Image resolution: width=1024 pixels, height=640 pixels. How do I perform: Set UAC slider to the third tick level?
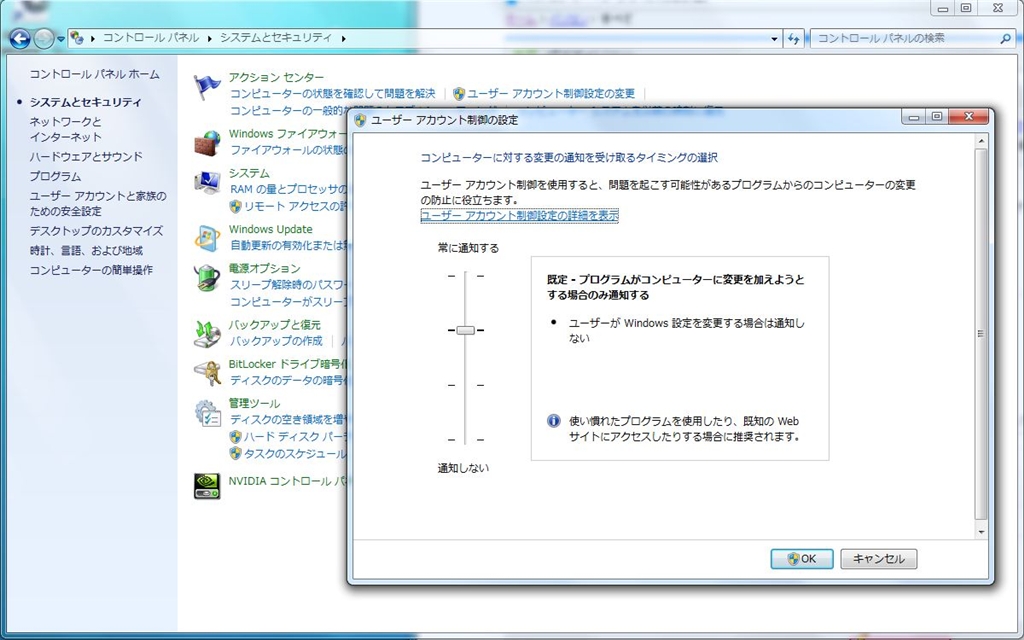[466, 385]
